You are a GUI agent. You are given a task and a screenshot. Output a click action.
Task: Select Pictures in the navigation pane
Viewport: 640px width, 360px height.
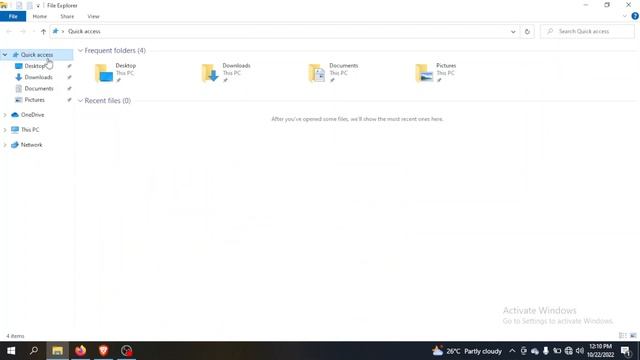(34, 100)
